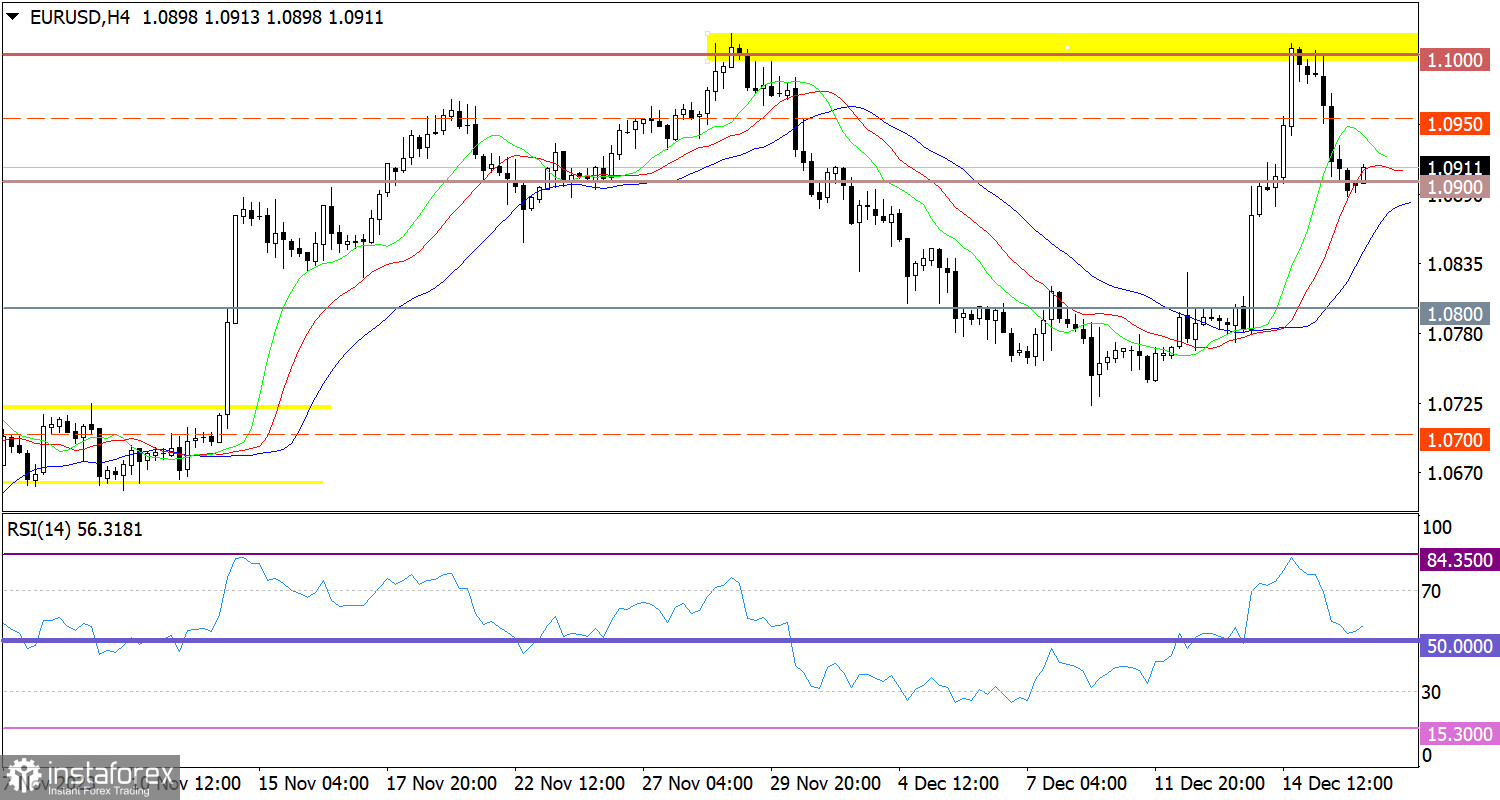1500x800 pixels.
Task: Select the RSI(14) 56.3181 indicator label
Action: coord(75,529)
